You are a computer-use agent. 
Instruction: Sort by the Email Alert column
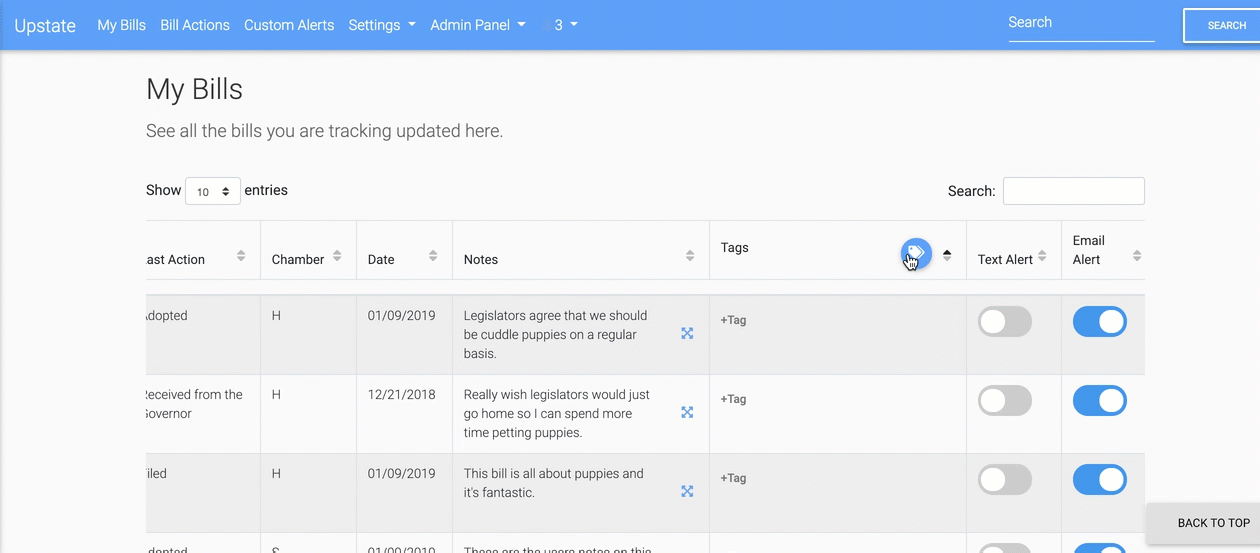(1137, 256)
